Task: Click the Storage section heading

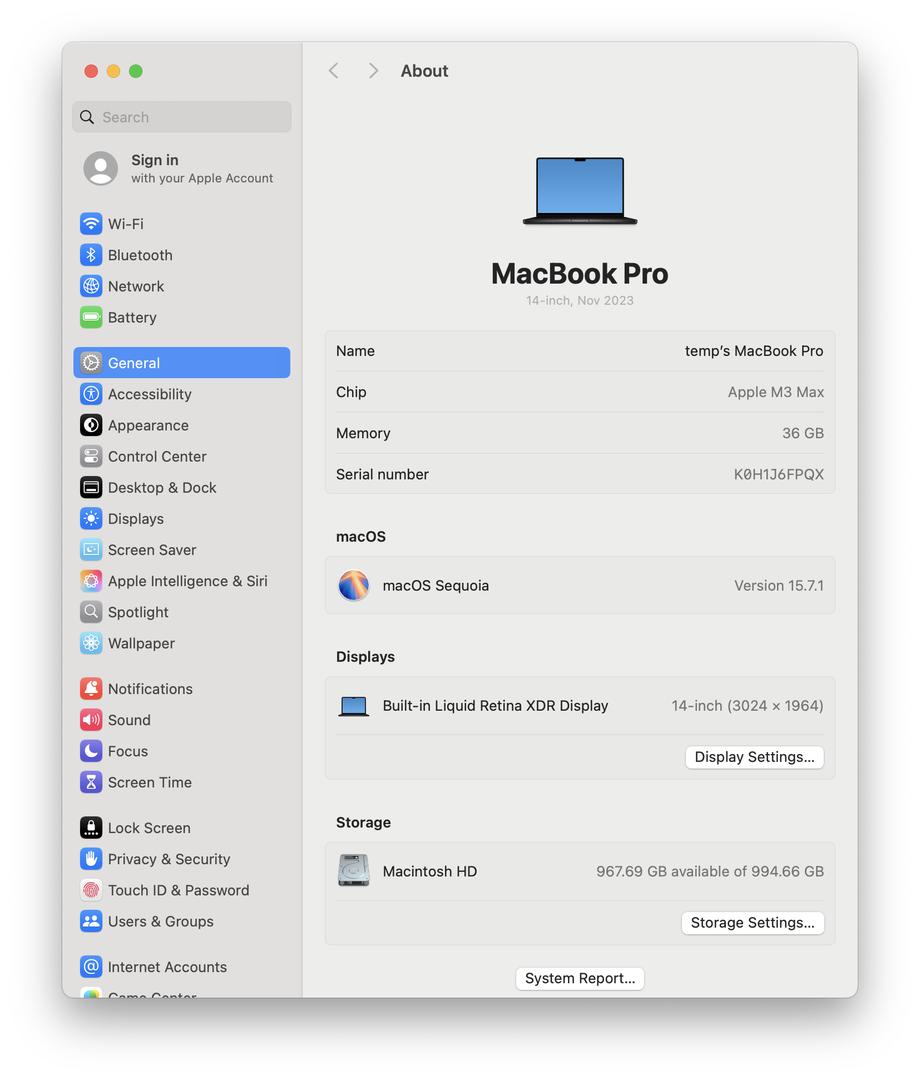Action: (x=364, y=822)
